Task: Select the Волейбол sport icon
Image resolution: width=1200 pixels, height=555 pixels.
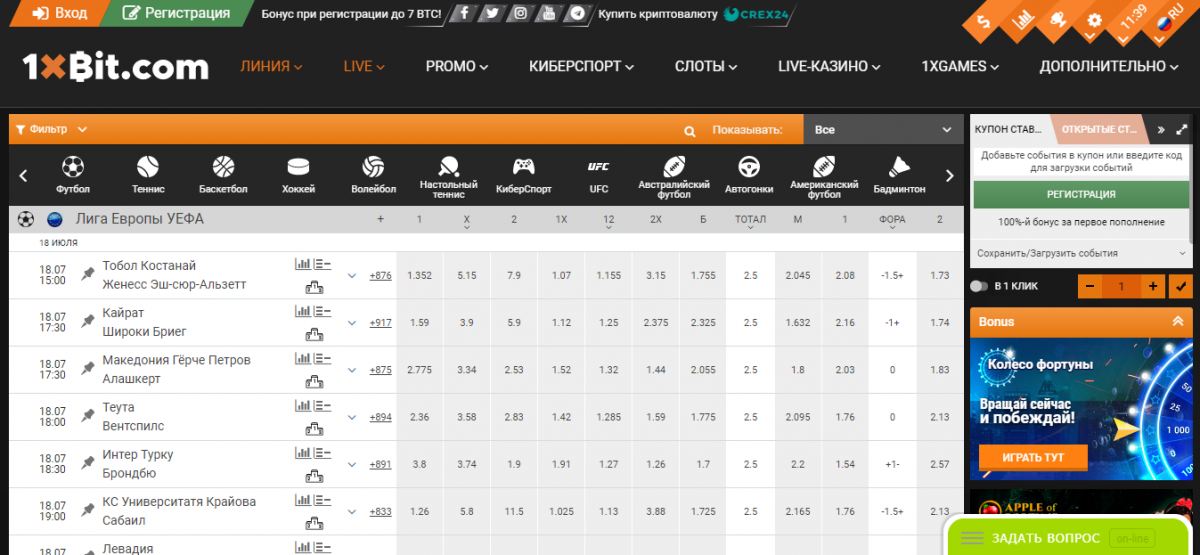Action: (x=373, y=175)
